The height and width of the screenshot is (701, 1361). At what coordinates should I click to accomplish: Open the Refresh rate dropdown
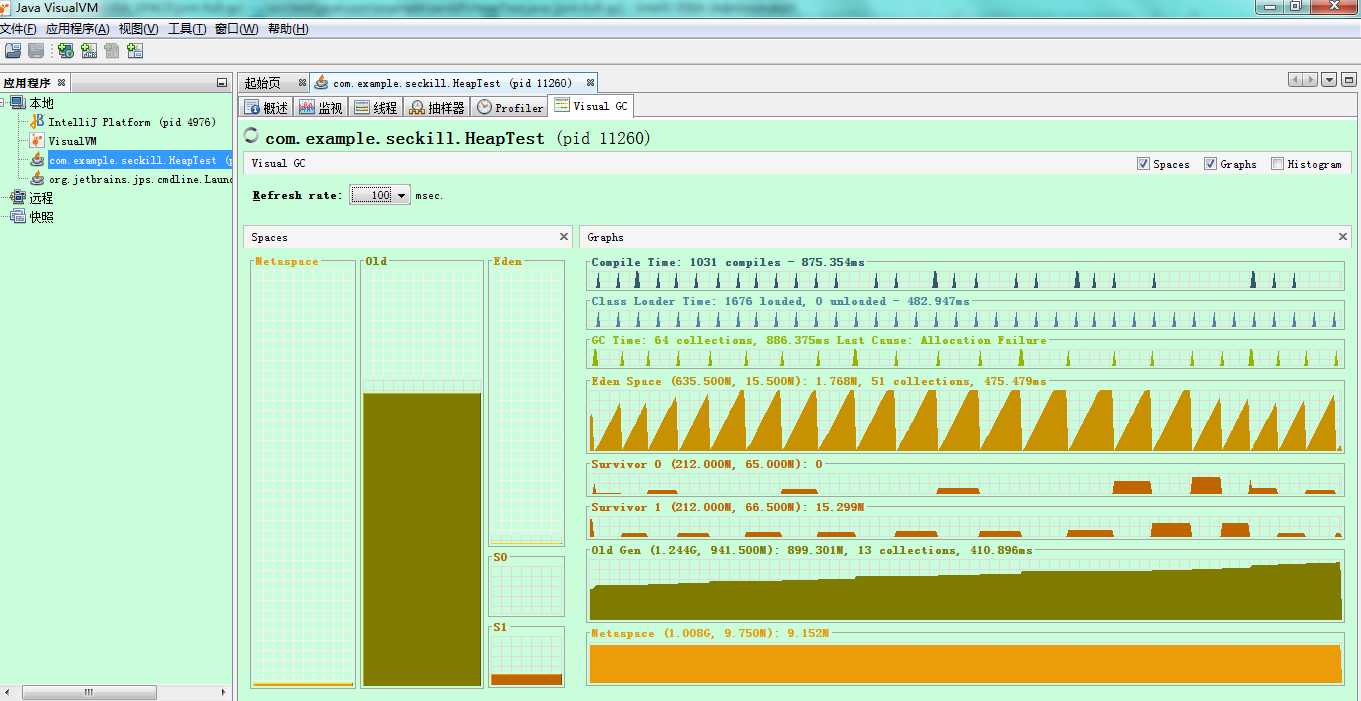pos(380,195)
